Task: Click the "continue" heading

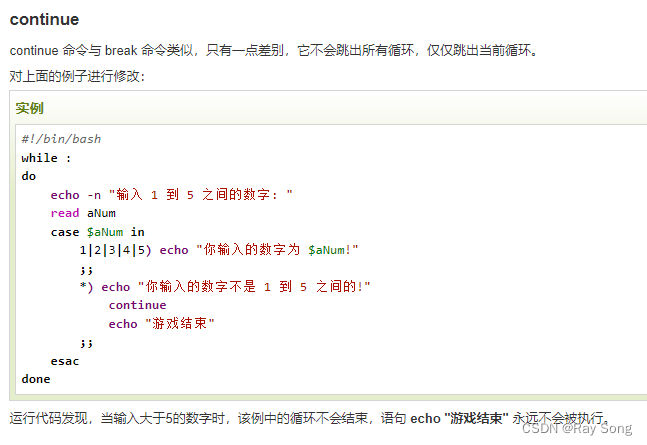Action: (x=44, y=19)
